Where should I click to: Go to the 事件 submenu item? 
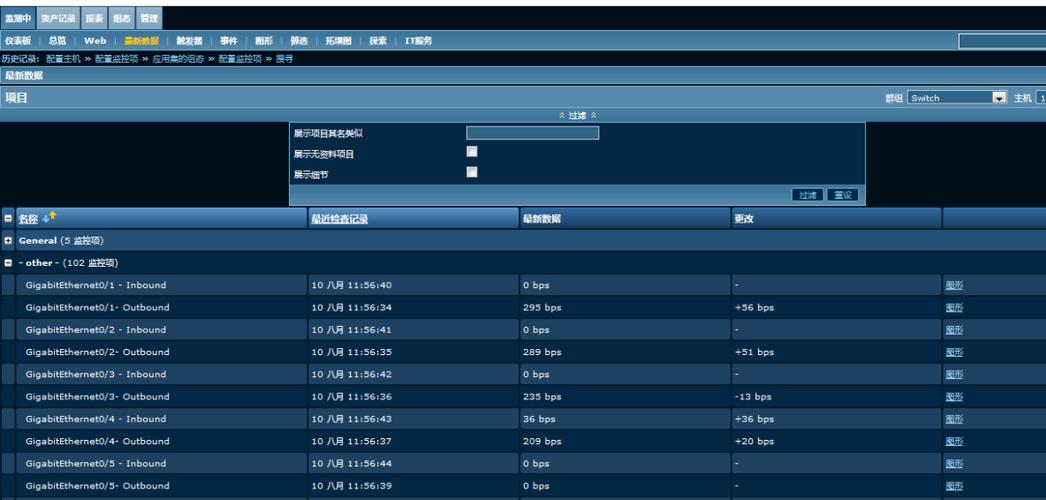click(x=229, y=41)
